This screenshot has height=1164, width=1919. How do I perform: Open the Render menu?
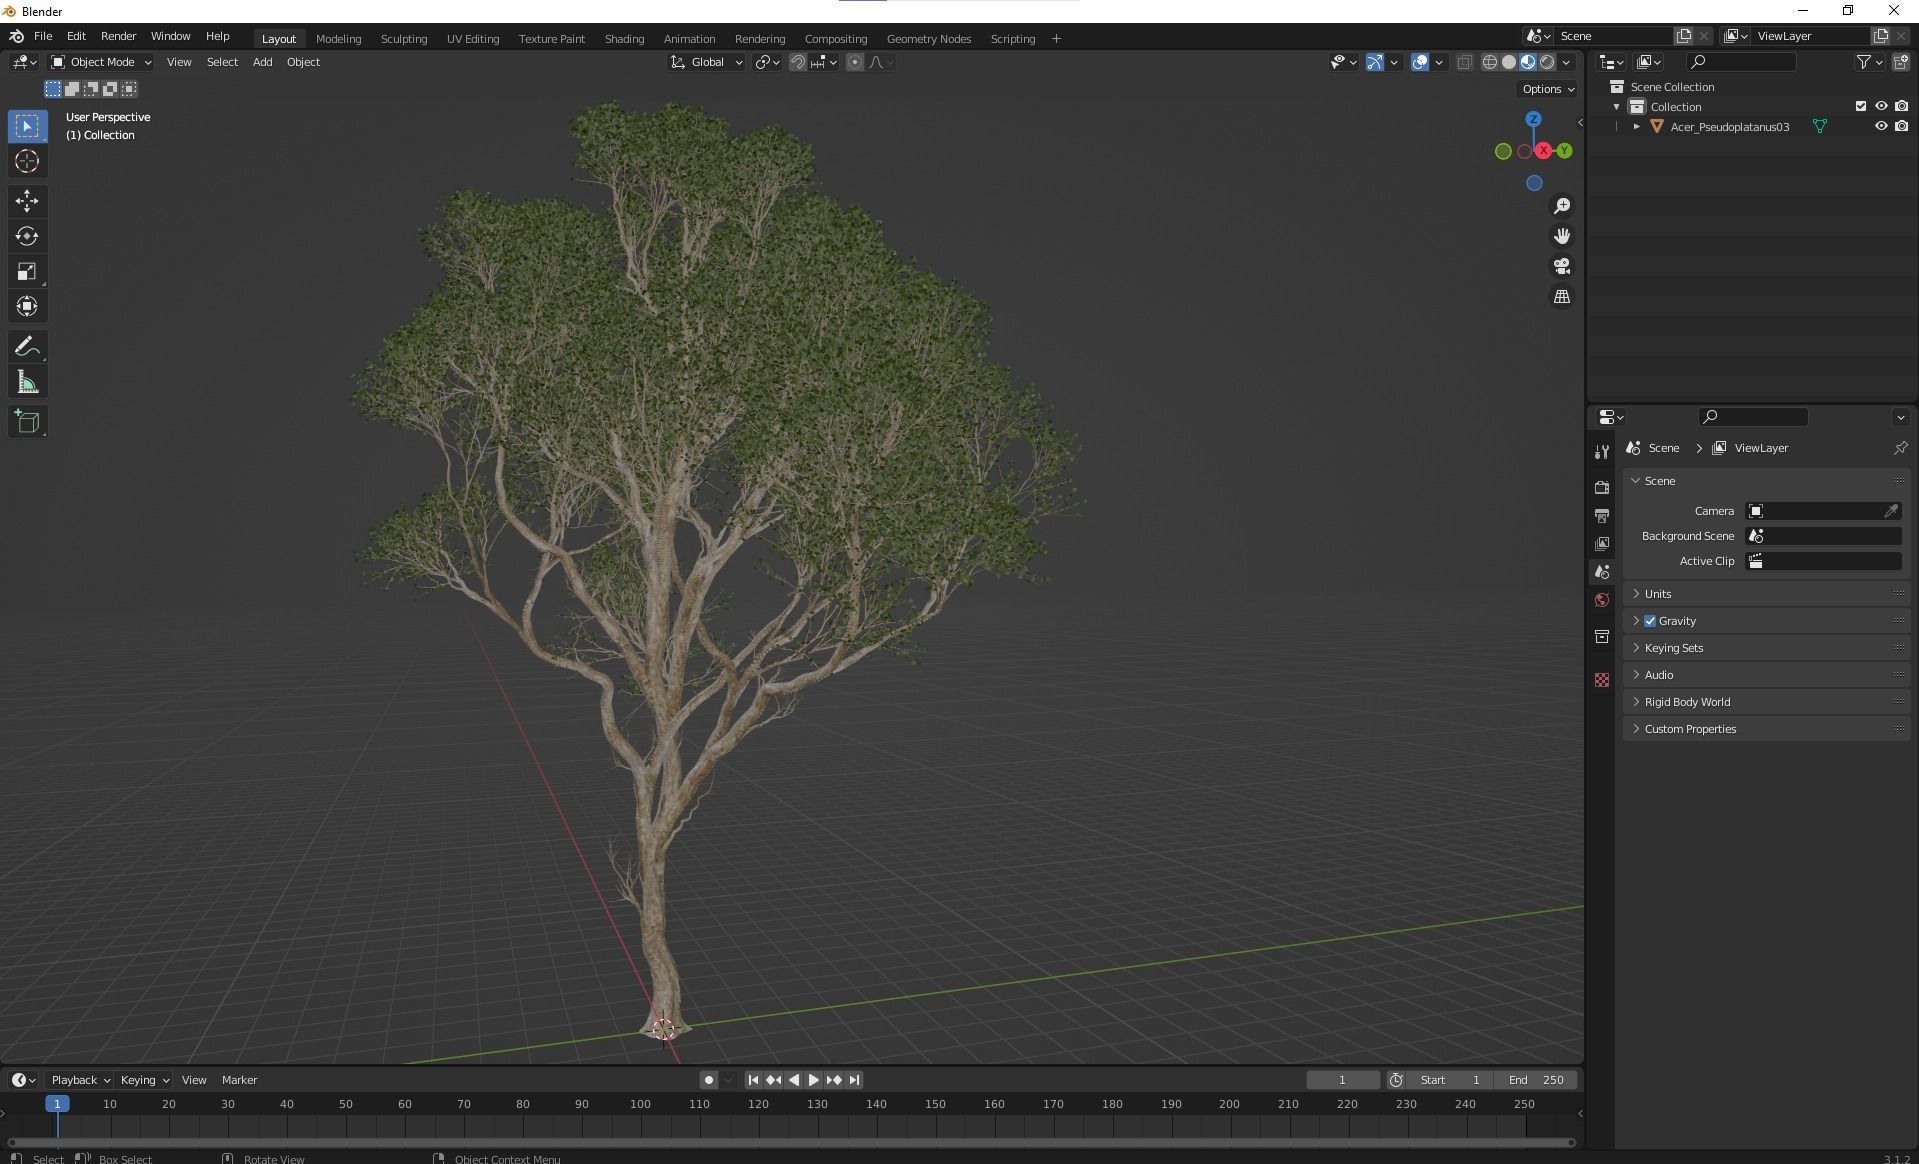(x=118, y=36)
